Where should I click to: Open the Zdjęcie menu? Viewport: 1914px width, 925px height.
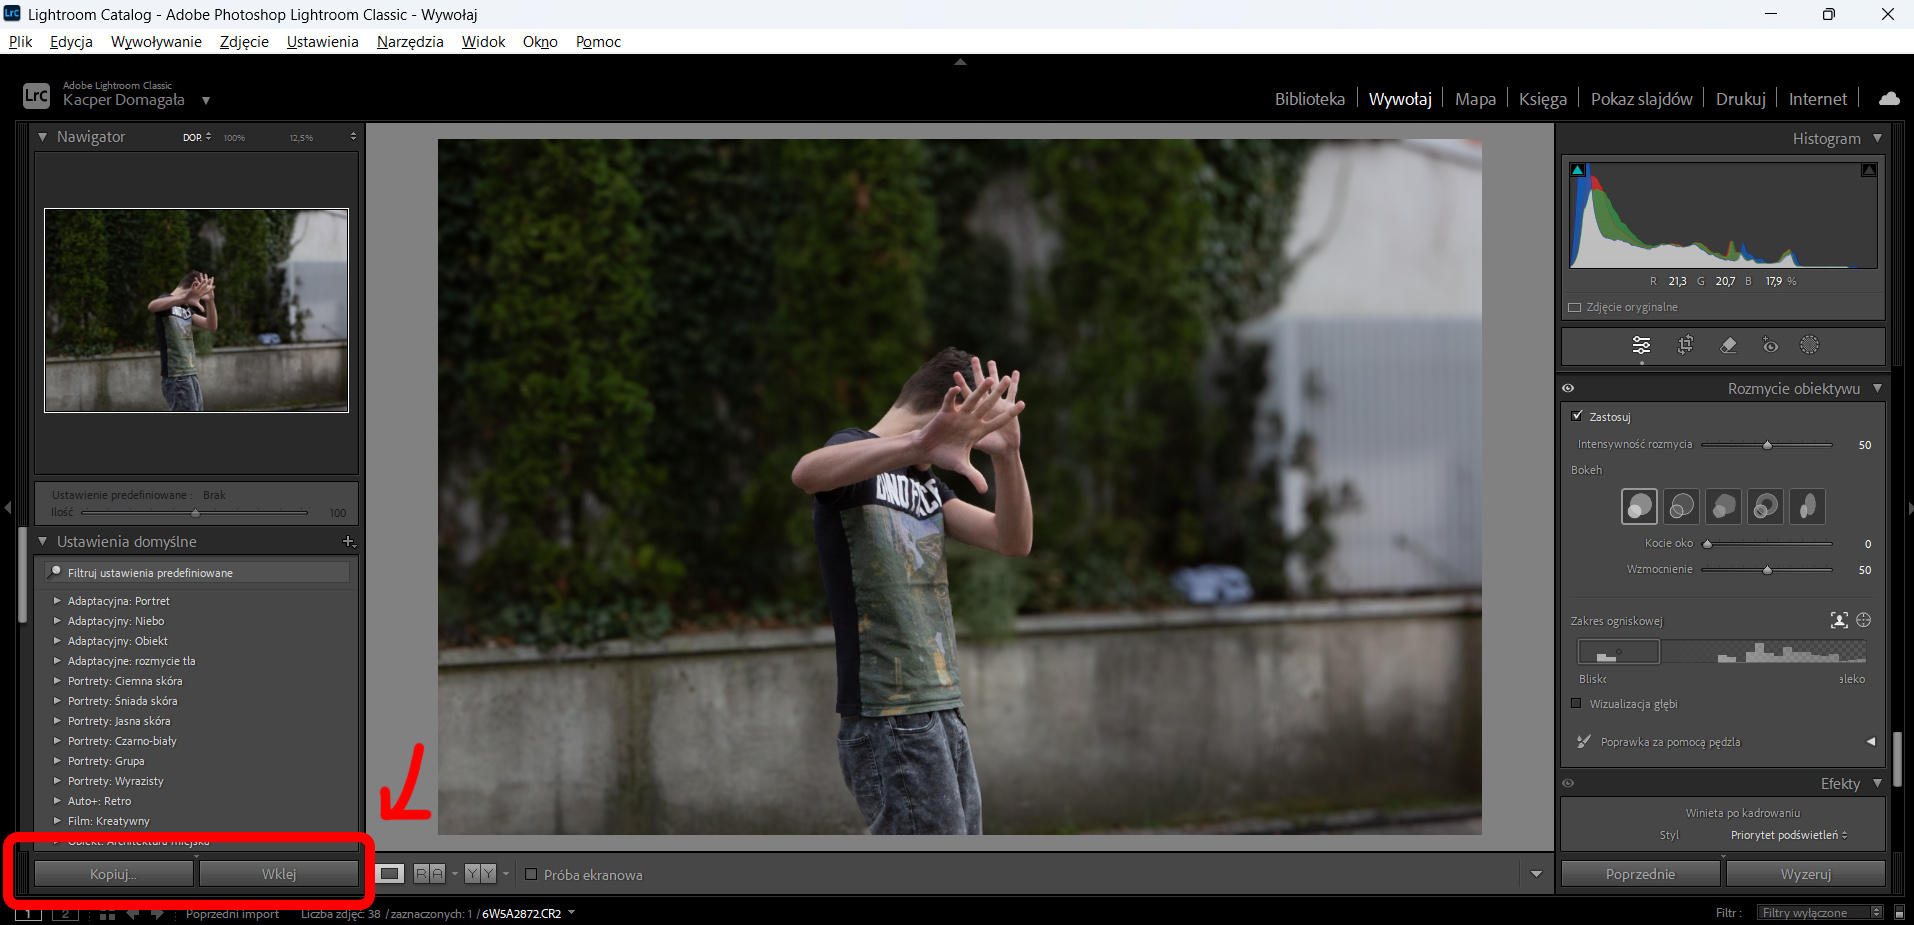244,41
